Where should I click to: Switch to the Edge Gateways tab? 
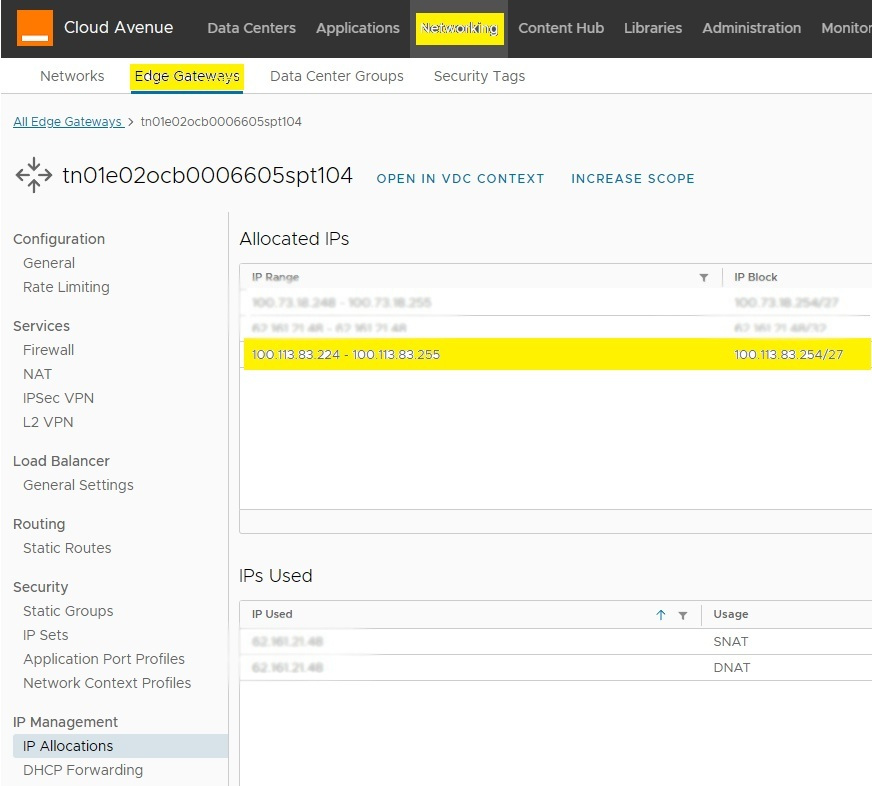coord(187,76)
